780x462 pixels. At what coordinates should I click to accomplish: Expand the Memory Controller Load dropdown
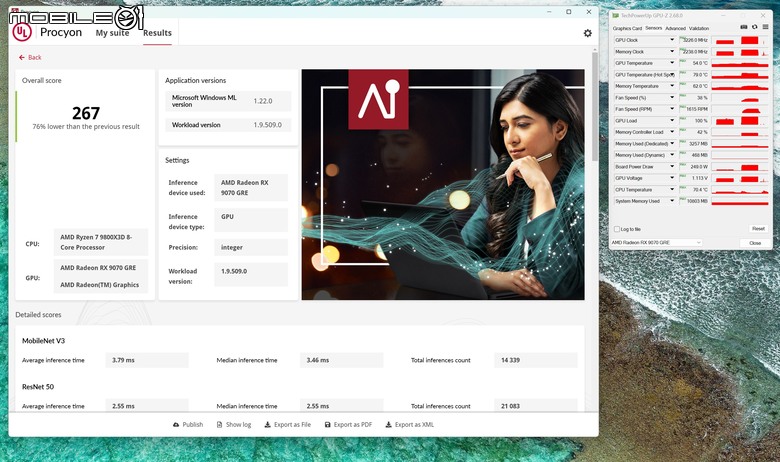click(672, 132)
